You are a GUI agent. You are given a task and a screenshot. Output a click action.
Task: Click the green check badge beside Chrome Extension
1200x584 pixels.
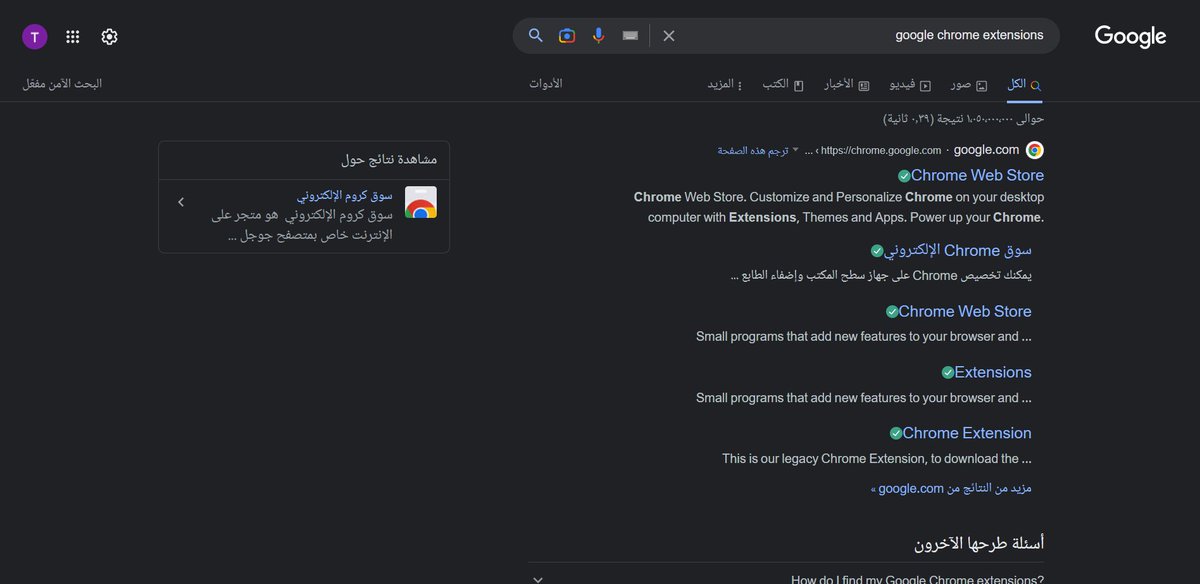pos(896,433)
